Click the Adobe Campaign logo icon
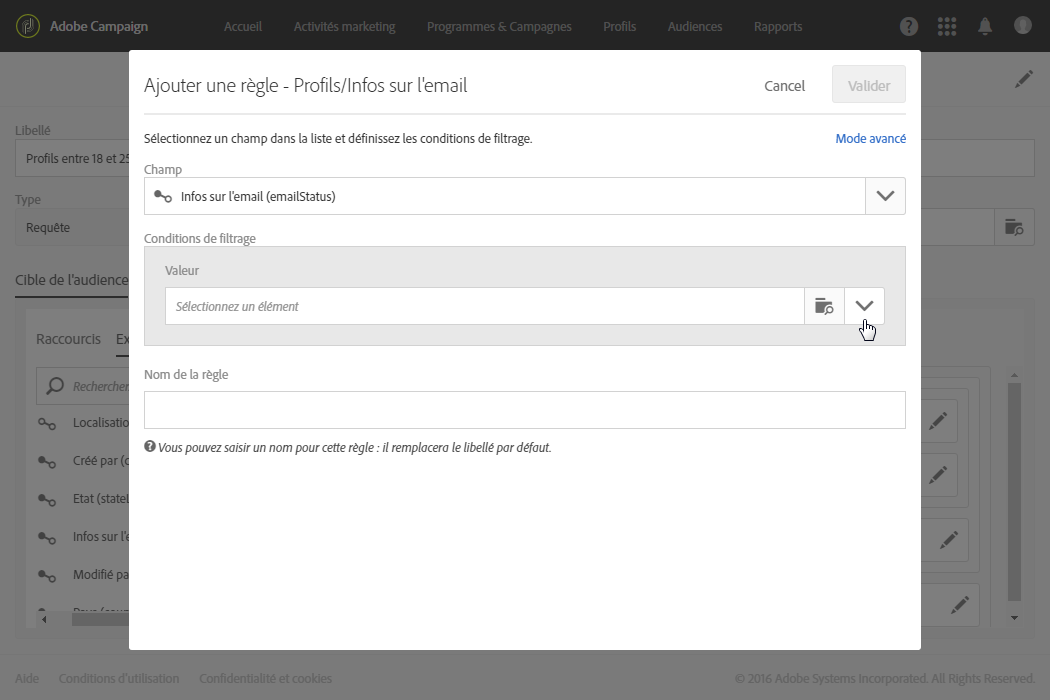 (x=27, y=26)
